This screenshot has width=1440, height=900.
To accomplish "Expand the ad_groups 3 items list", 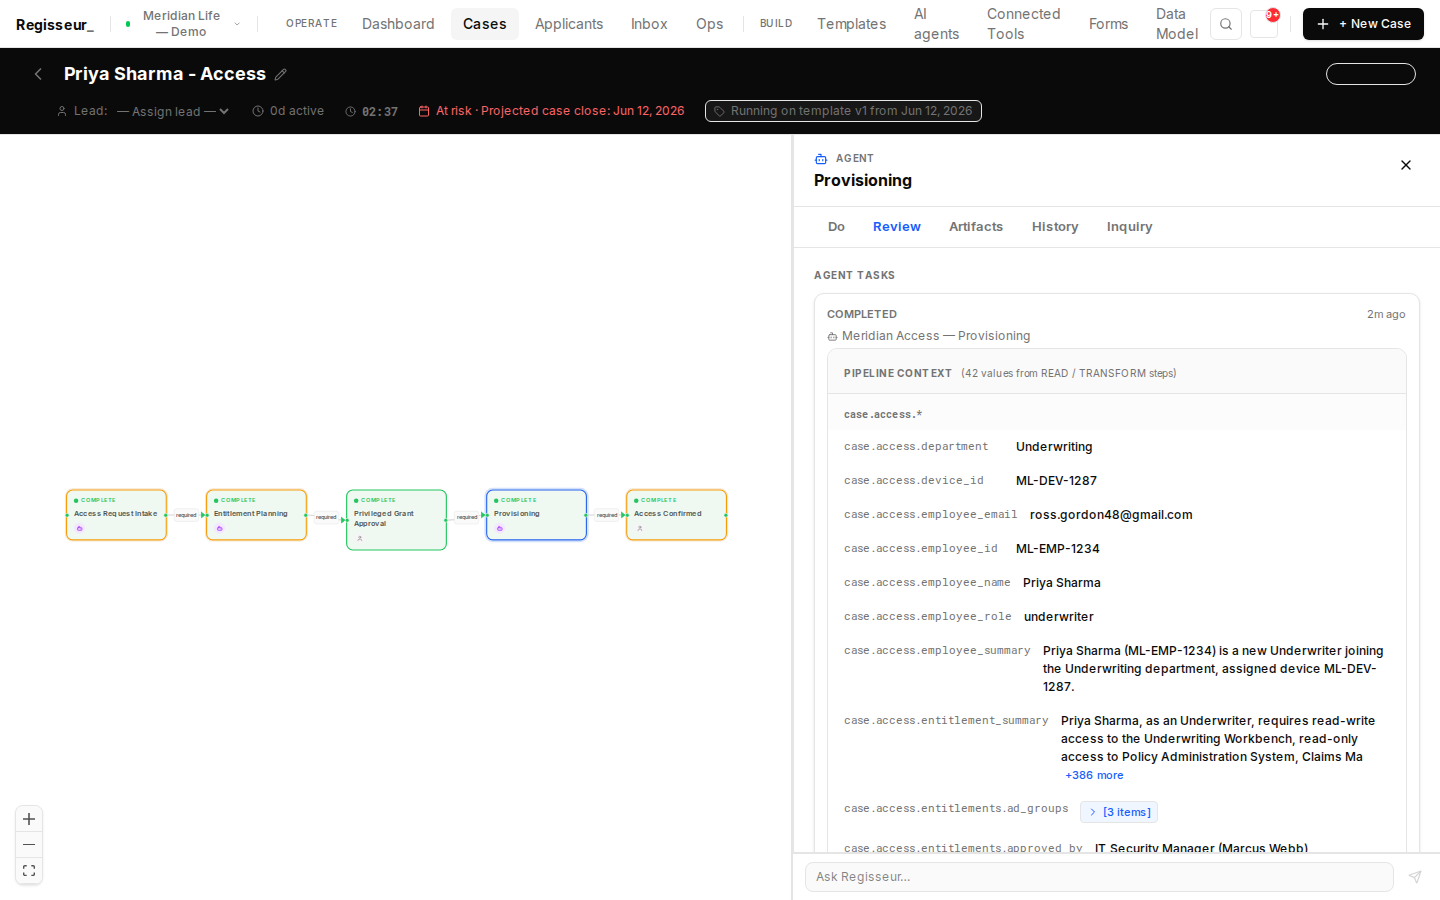I will click(x=1119, y=812).
